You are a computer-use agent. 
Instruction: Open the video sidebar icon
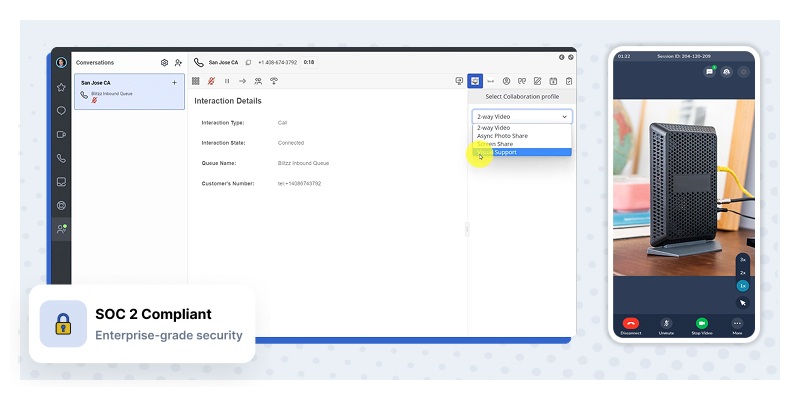coord(61,135)
